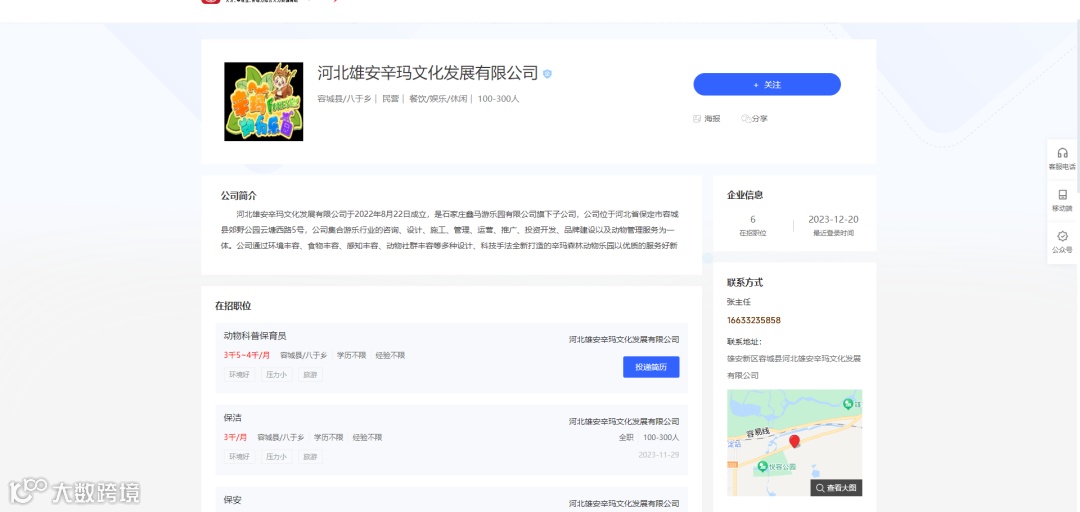Click the company name heading 河北雄安辛玛文化发展有限公司

427,73
